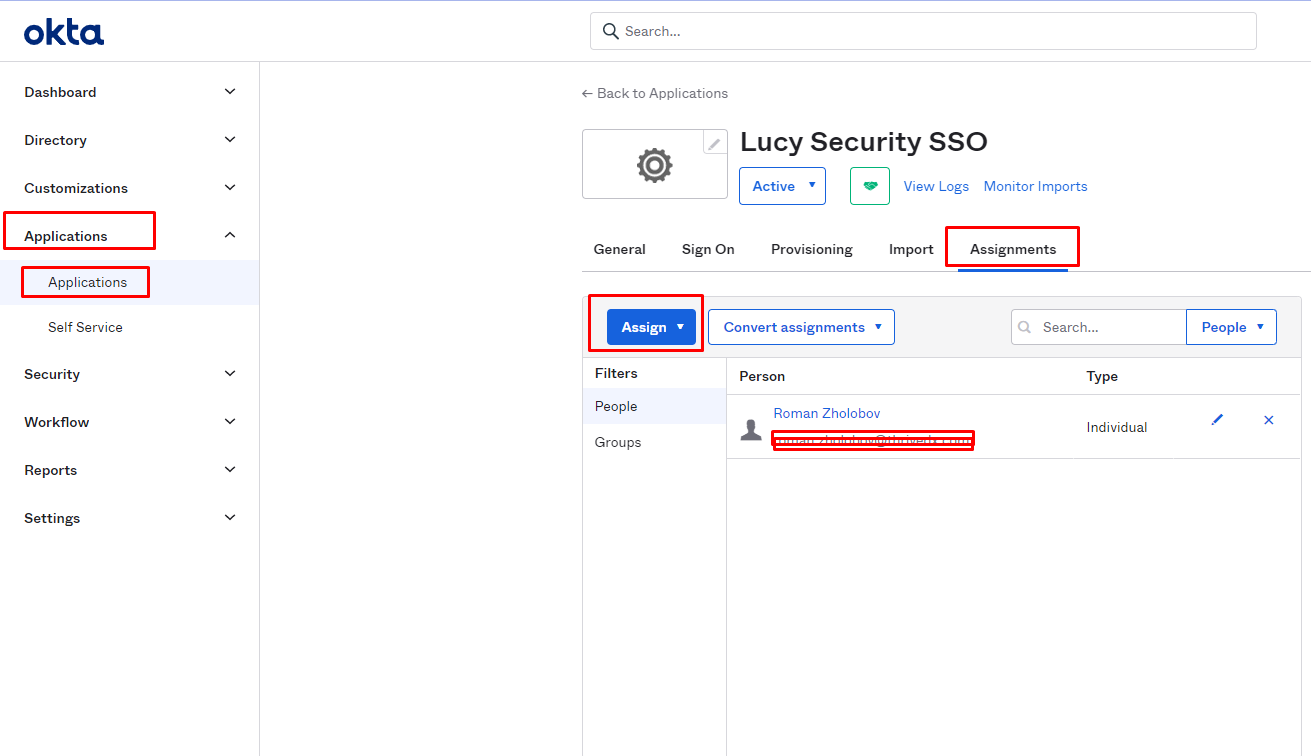The width and height of the screenshot is (1311, 756).
Task: Click the Lucy Security SSO title
Action: (x=864, y=142)
